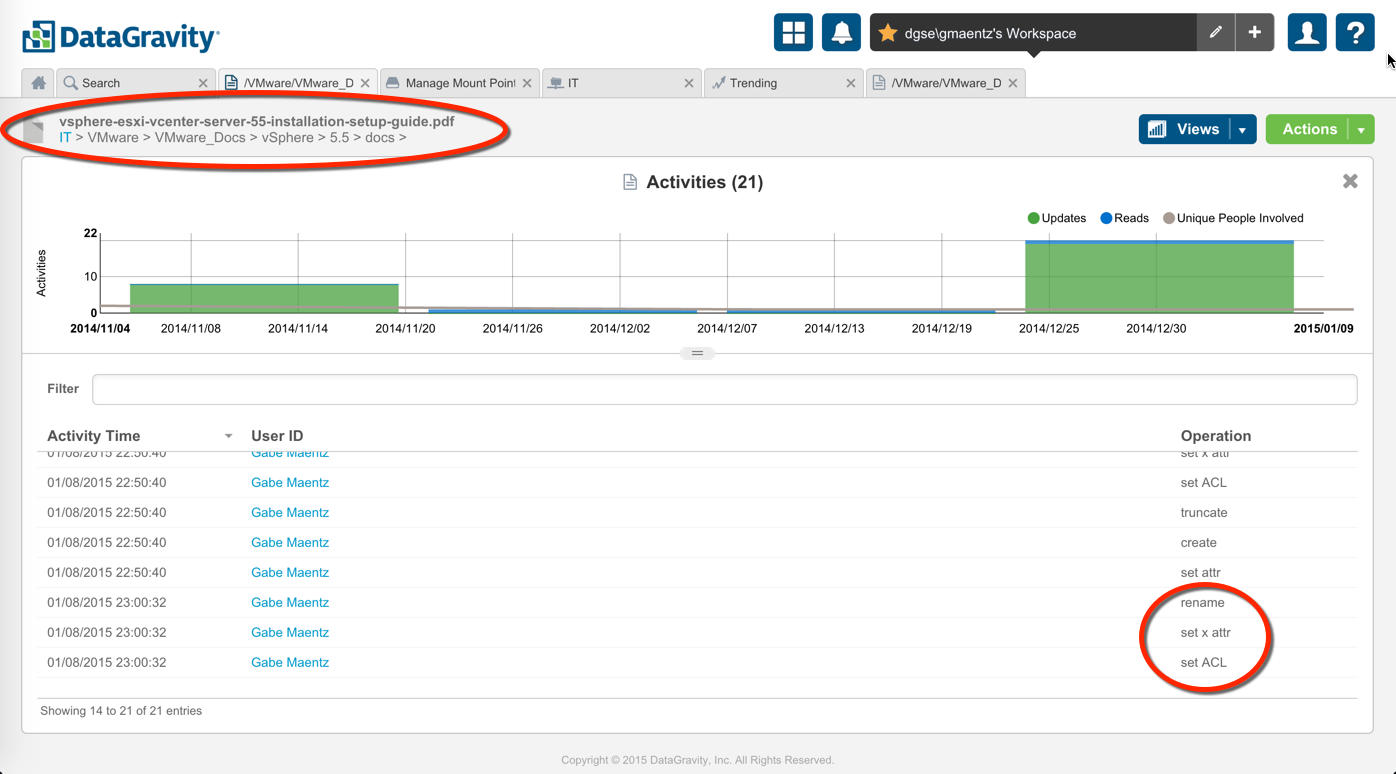The height and width of the screenshot is (774, 1396).
Task: Click vSphere in the breadcrumb path
Action: click(288, 137)
